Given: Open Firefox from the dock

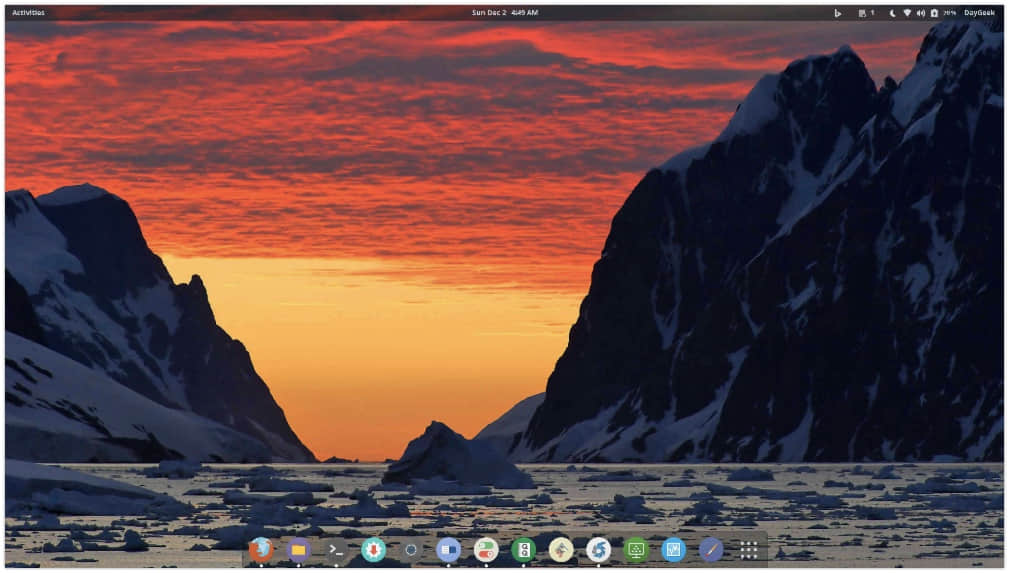Looking at the screenshot, I should click(x=261, y=549).
